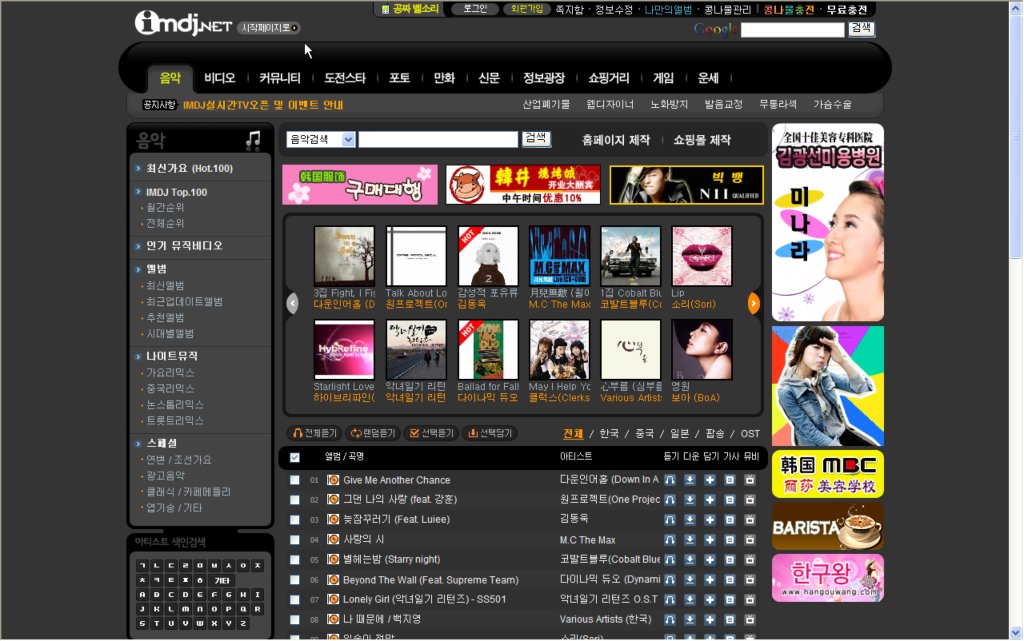Open the music video icon for track 05
The width and height of the screenshot is (1024, 641).
(x=750, y=559)
